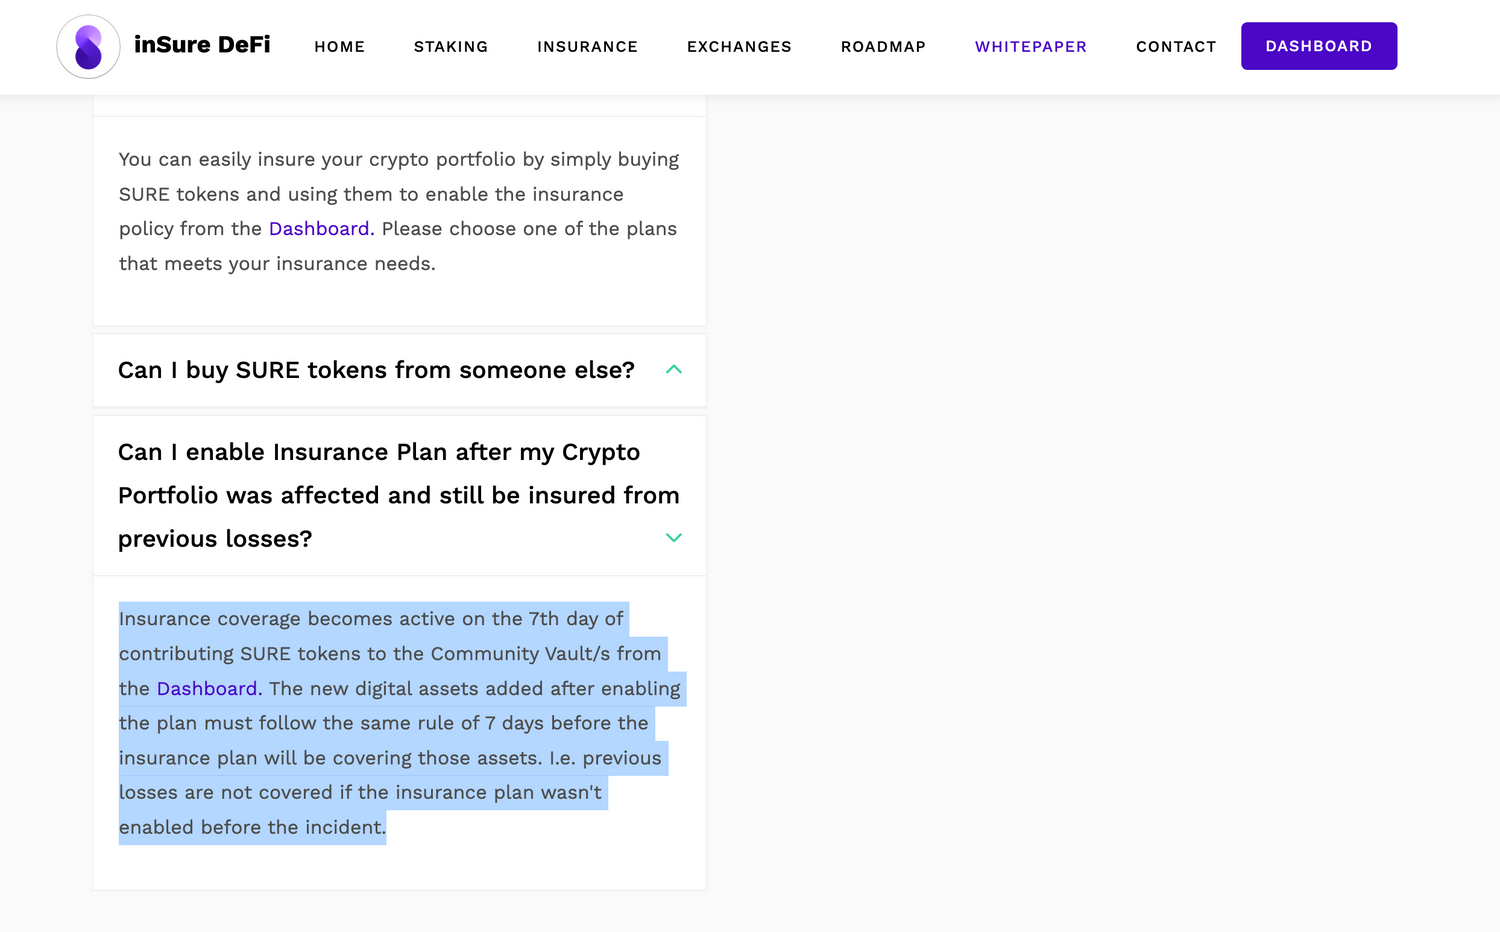This screenshot has height=932, width=1500.
Task: Go to the Staking page
Action: 451,47
